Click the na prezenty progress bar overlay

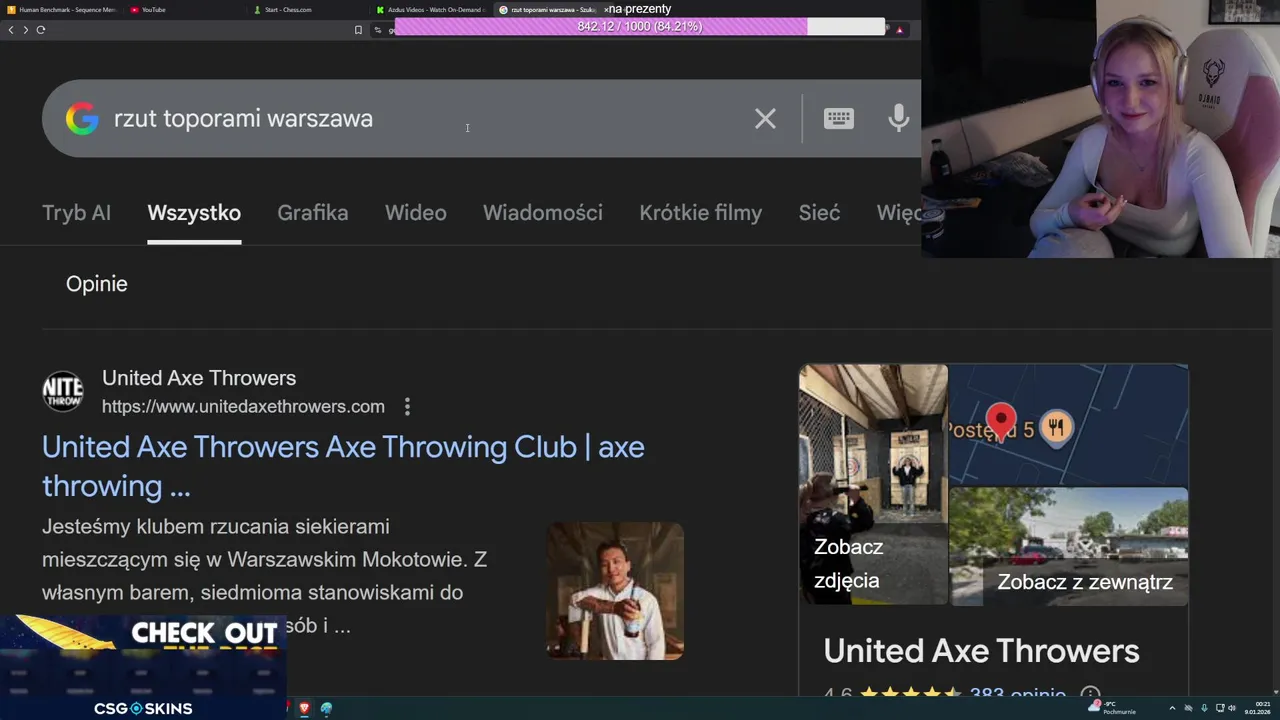[x=640, y=27]
